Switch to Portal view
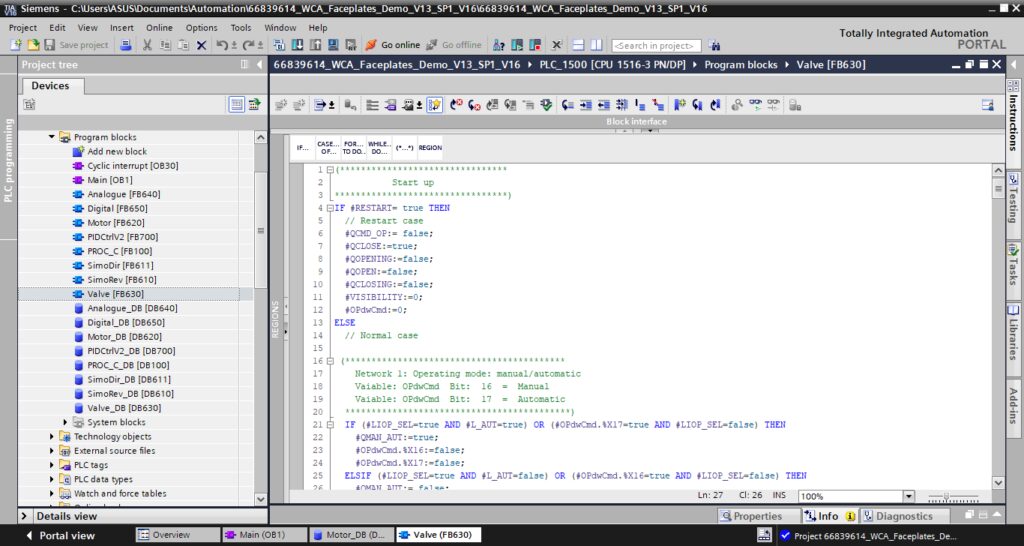 (x=60, y=535)
